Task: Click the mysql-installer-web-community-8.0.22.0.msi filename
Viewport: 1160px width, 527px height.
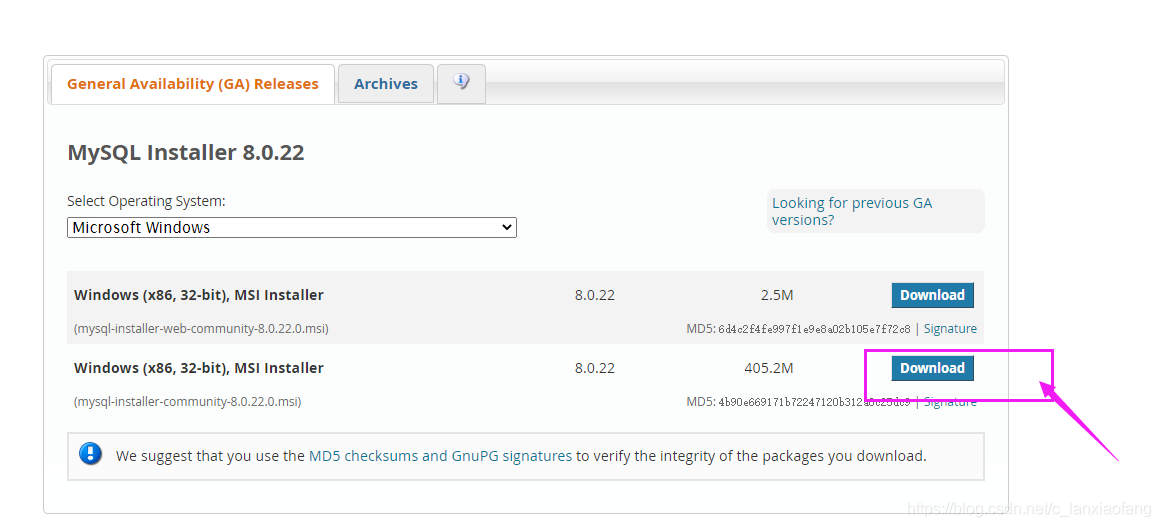Action: (201, 329)
